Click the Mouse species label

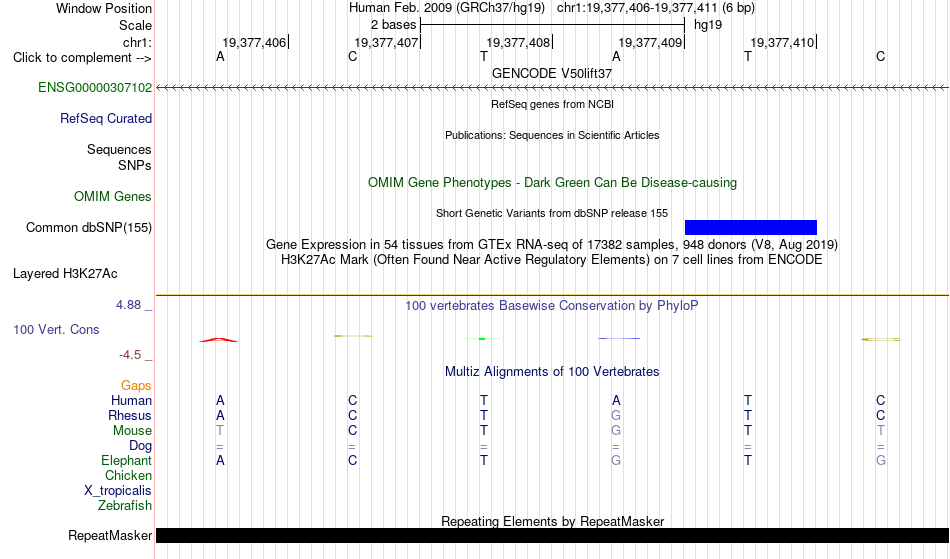click(x=132, y=431)
